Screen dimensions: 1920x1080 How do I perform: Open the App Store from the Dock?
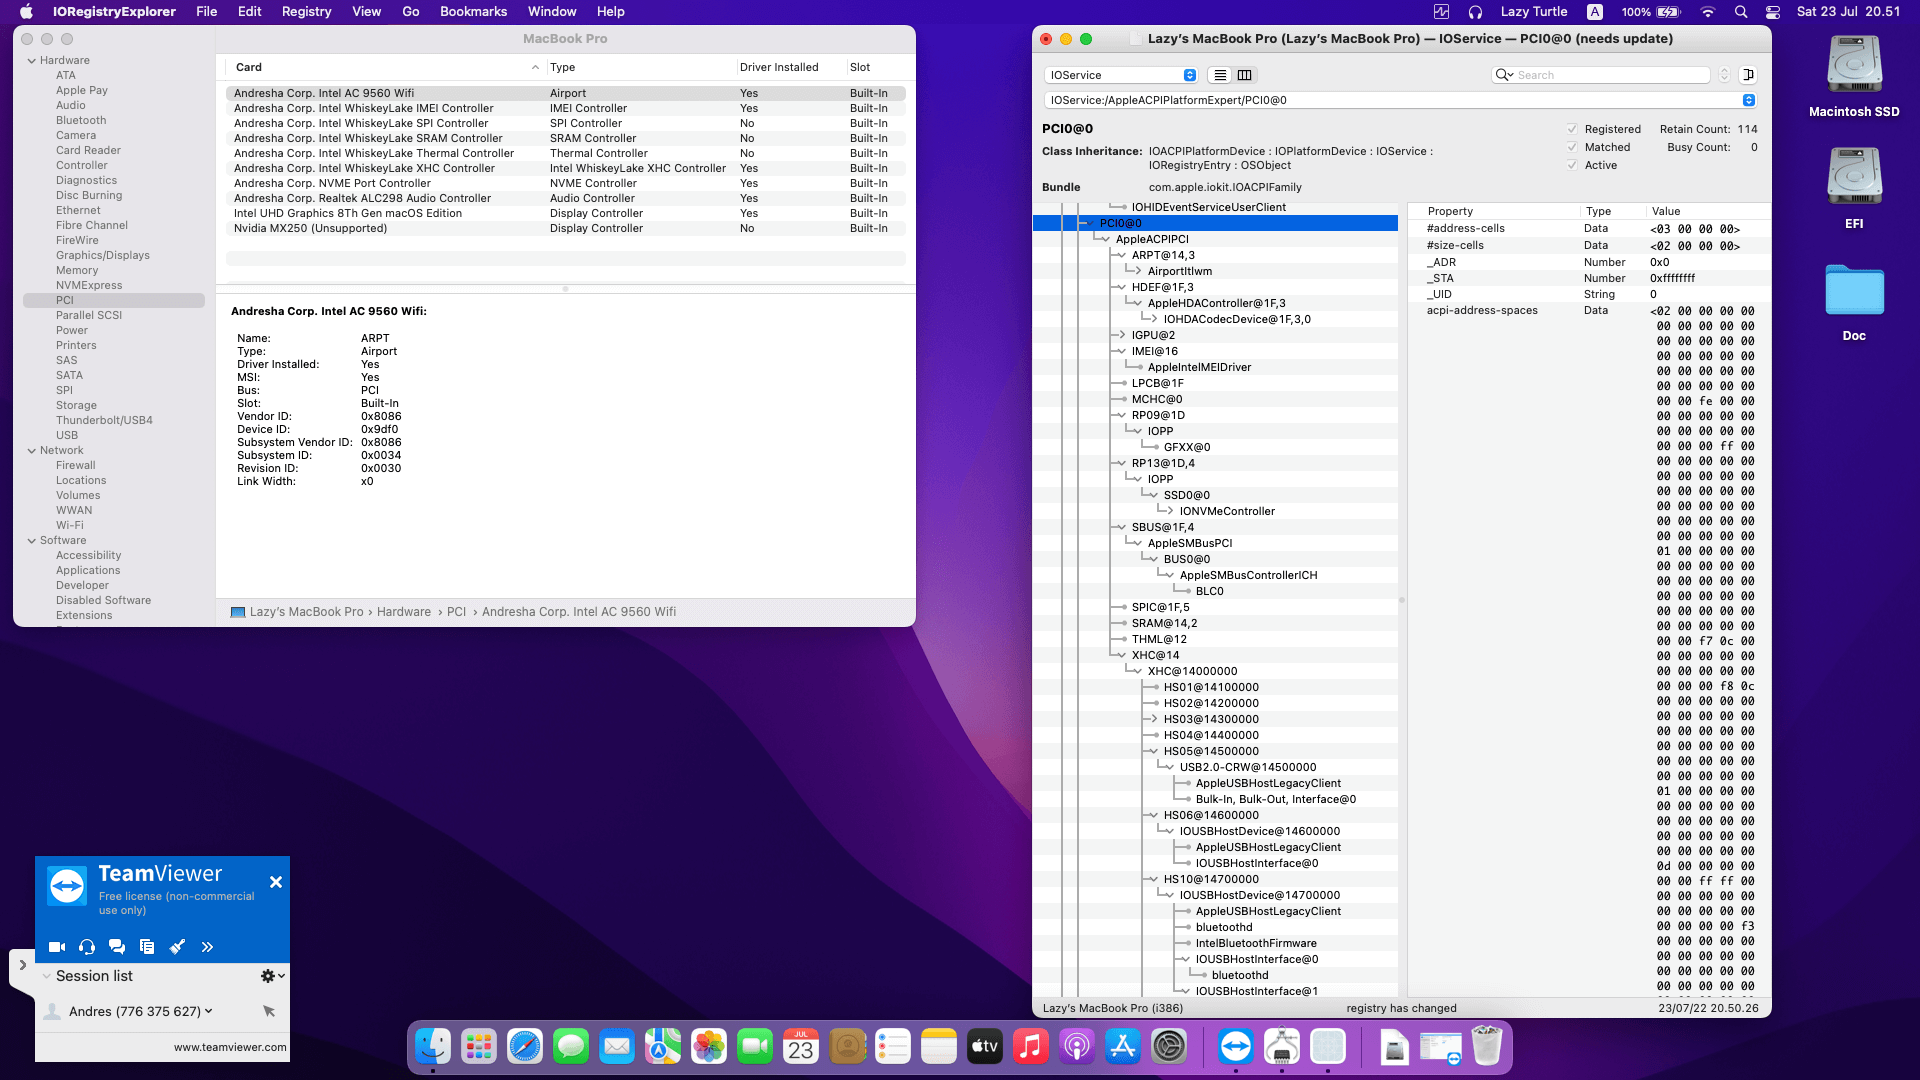pos(1123,1047)
